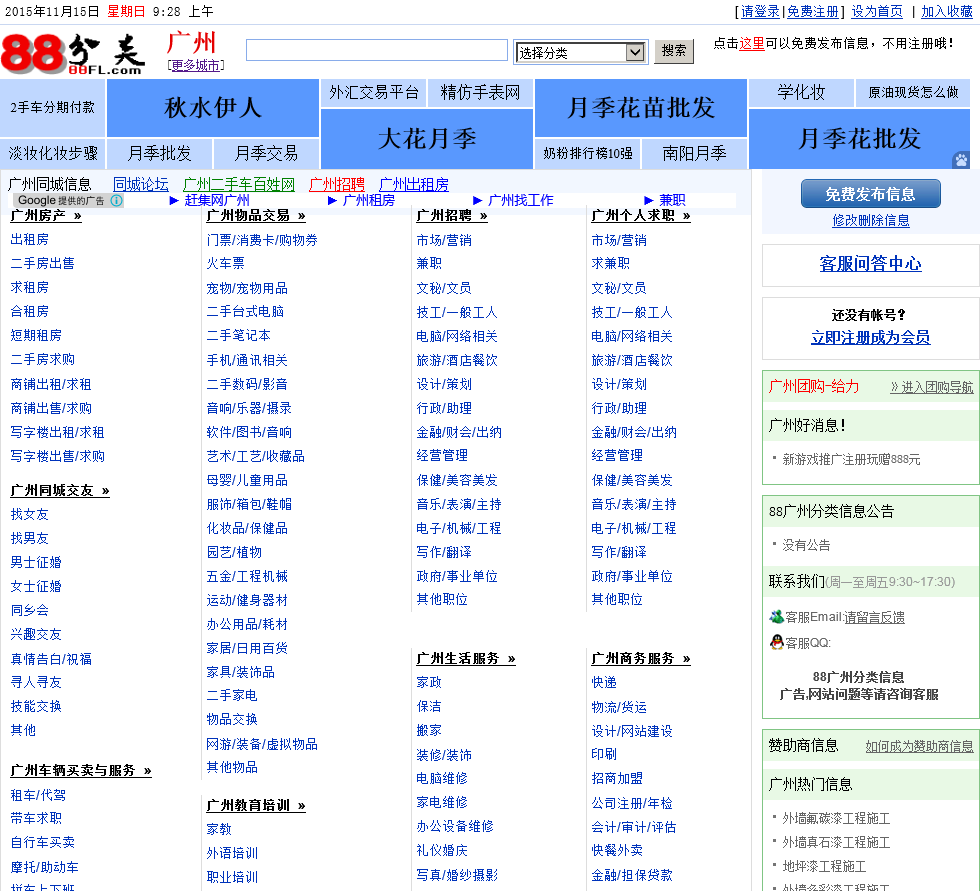The width and height of the screenshot is (980, 891).
Task: Click 加入收藏 link
Action: (x=947, y=11)
